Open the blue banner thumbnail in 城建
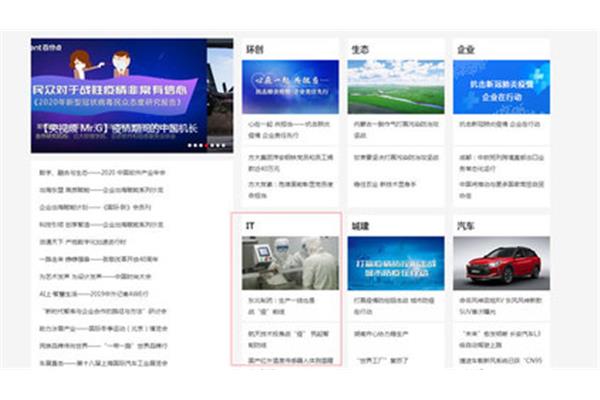 coord(396,263)
